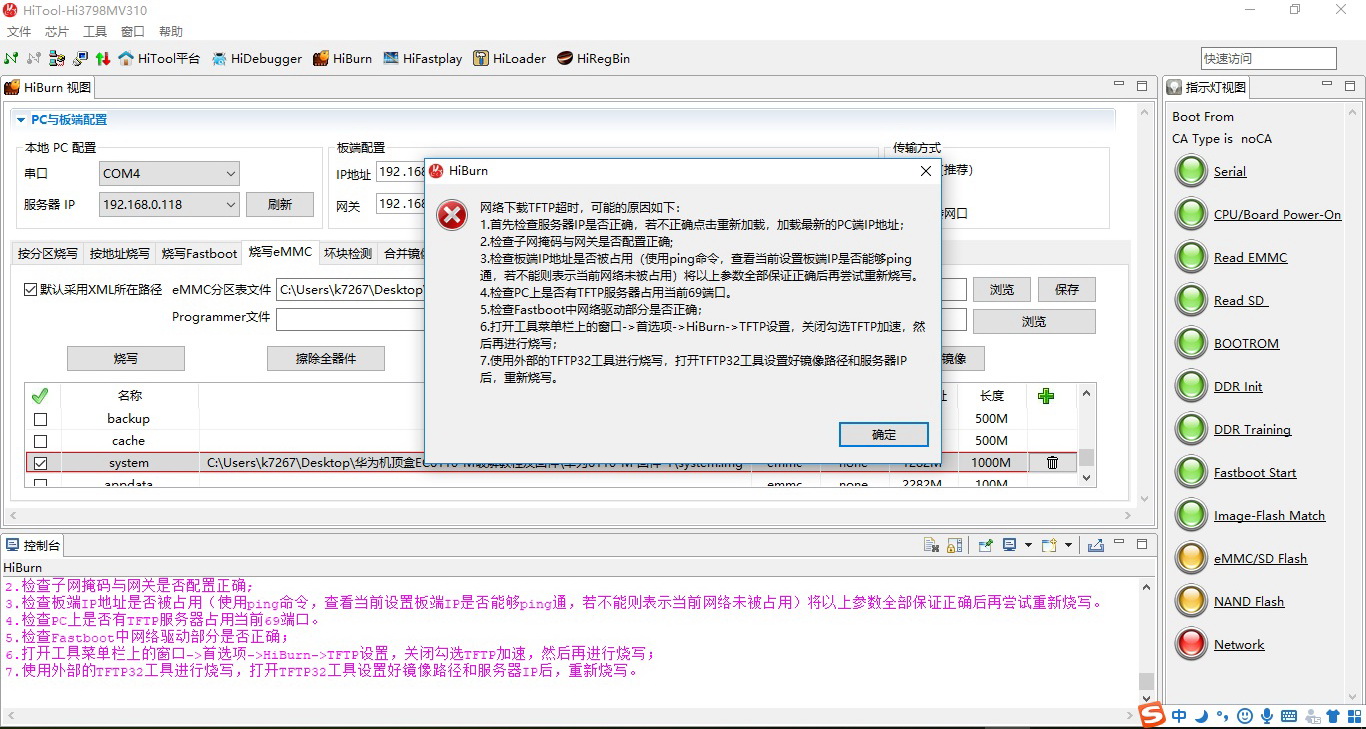1366x729 pixels.
Task: Click the 烧写 burn button
Action: coord(126,358)
